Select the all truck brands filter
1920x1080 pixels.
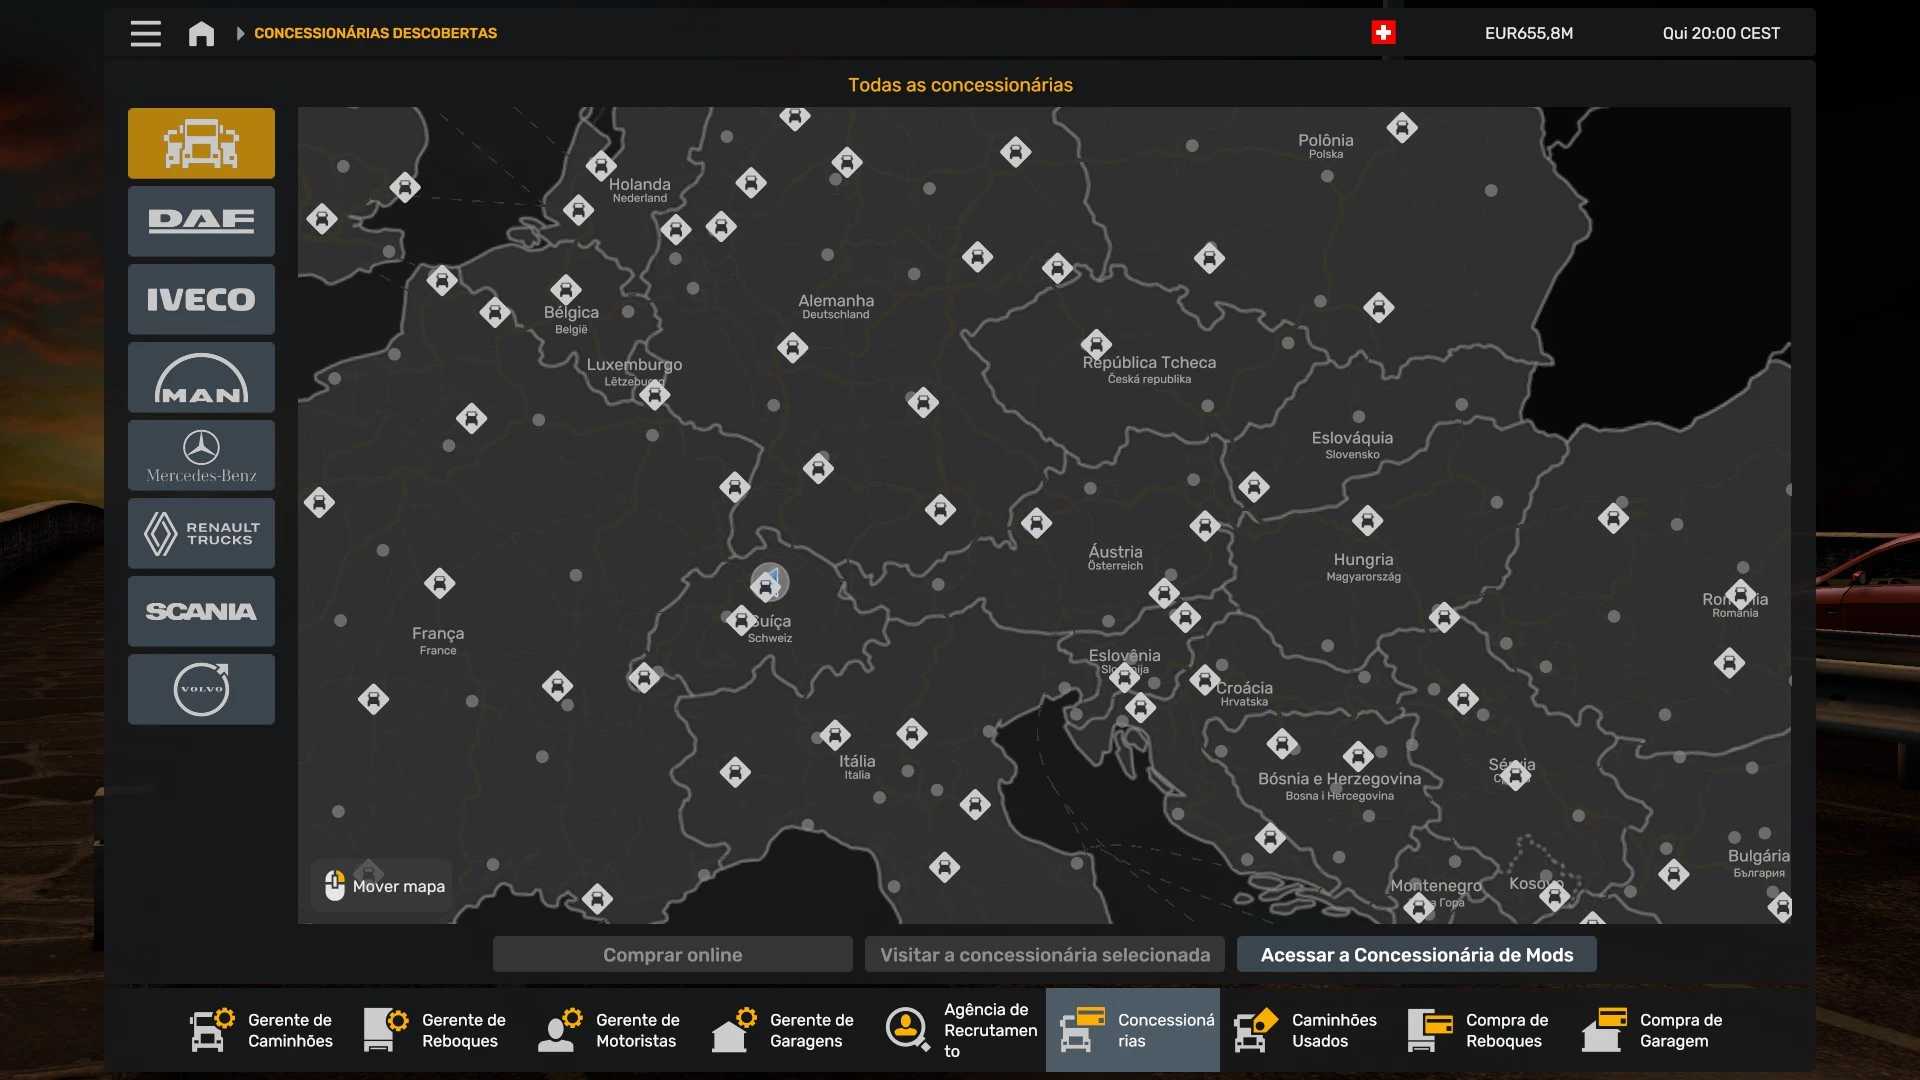(201, 143)
